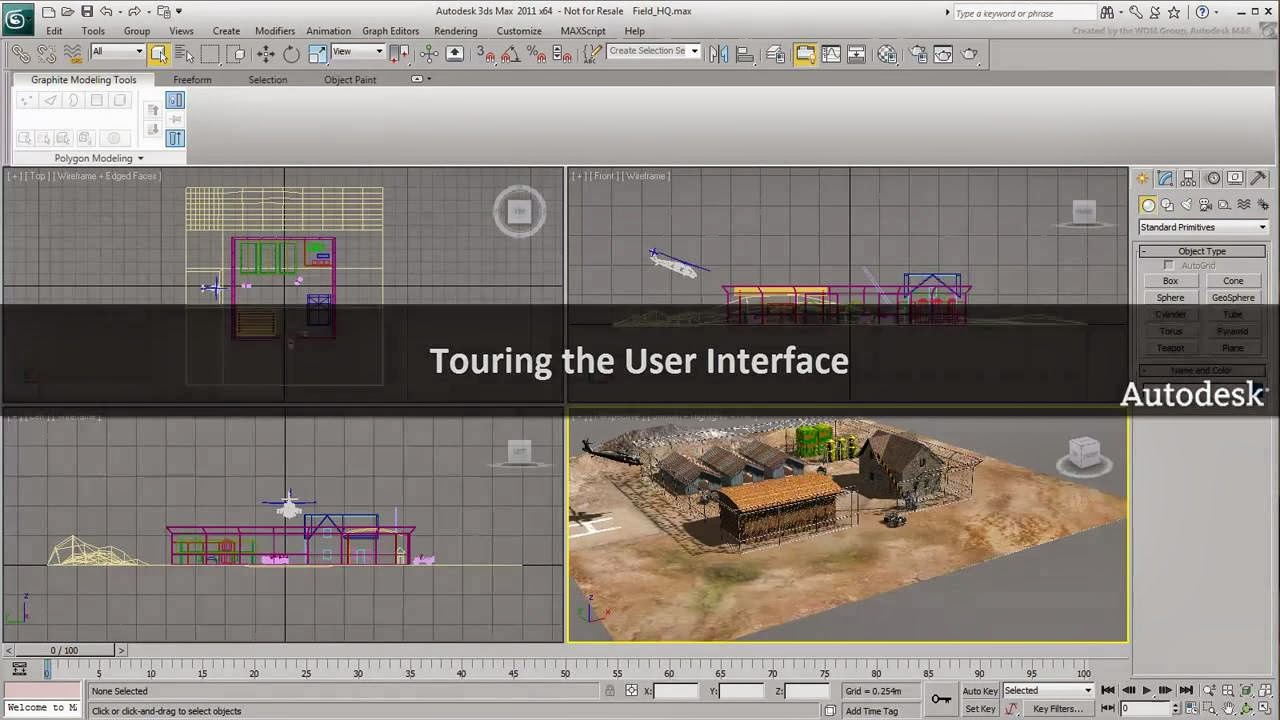
Task: Open the Geometry category in the Create panel
Action: coord(1148,204)
